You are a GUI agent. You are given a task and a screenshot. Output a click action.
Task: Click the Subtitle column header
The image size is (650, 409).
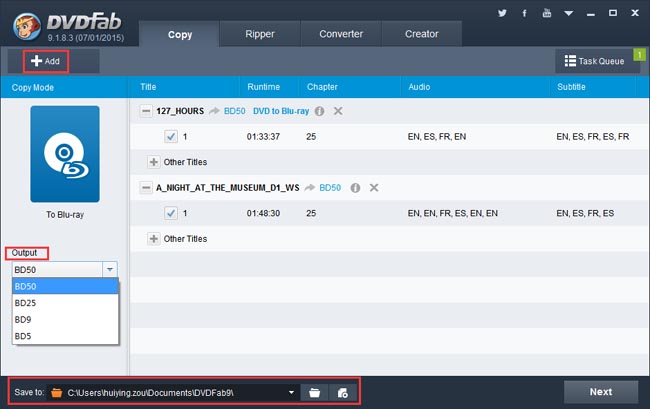coord(571,87)
